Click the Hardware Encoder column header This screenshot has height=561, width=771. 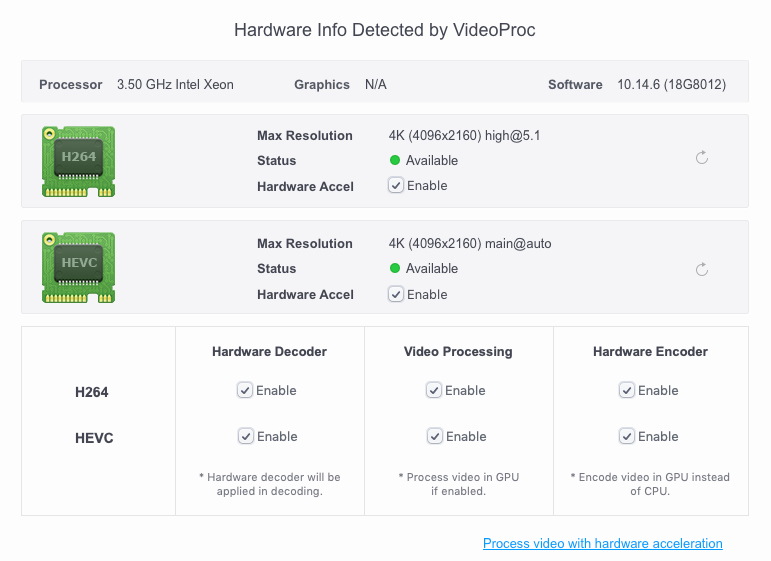pyautogui.click(x=650, y=351)
